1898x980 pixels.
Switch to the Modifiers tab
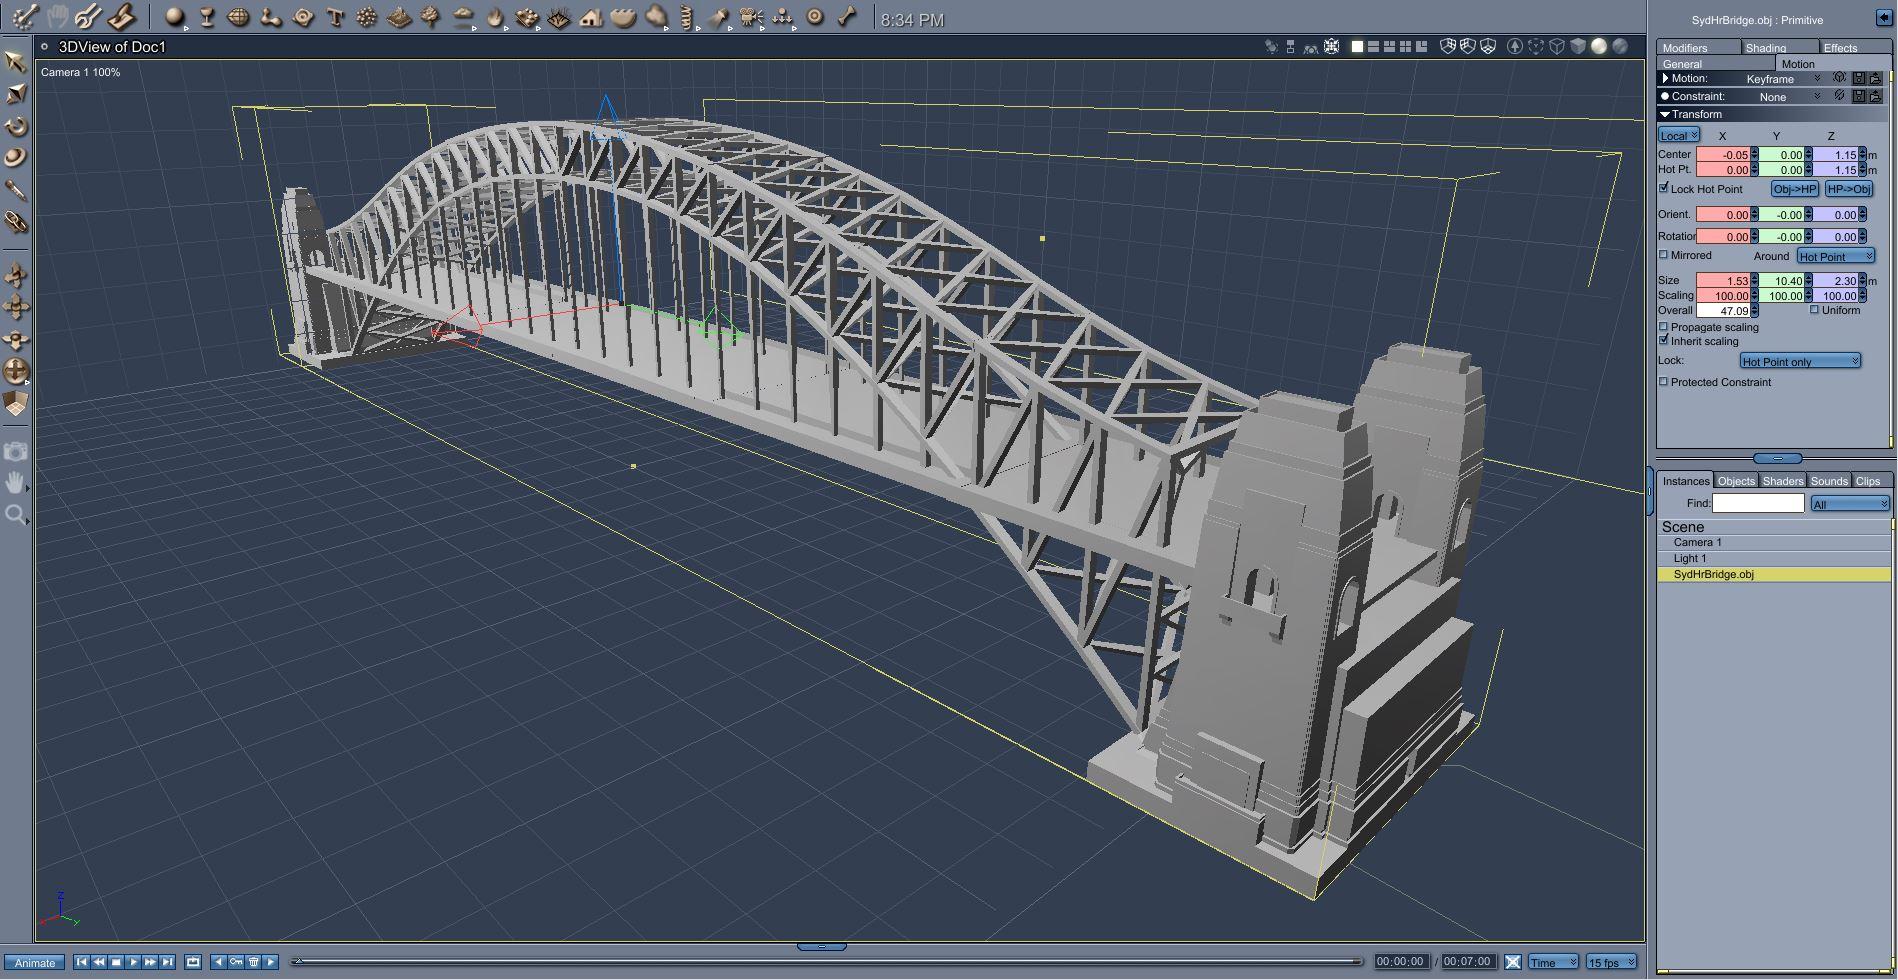pyautogui.click(x=1698, y=48)
